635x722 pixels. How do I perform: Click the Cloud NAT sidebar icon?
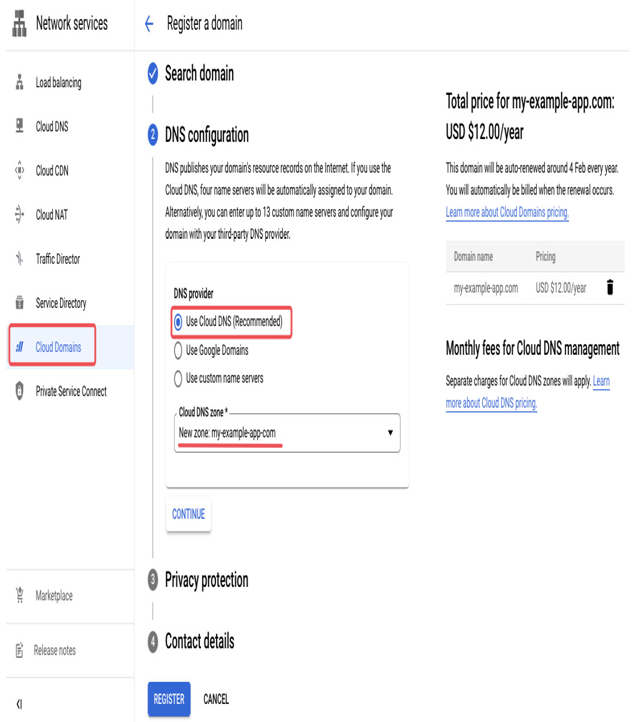point(19,214)
